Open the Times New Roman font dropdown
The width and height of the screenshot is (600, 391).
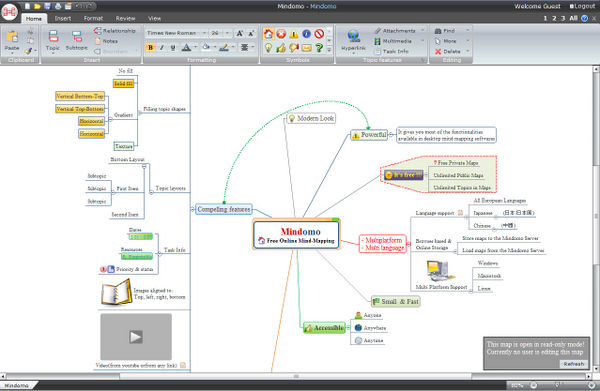point(204,33)
